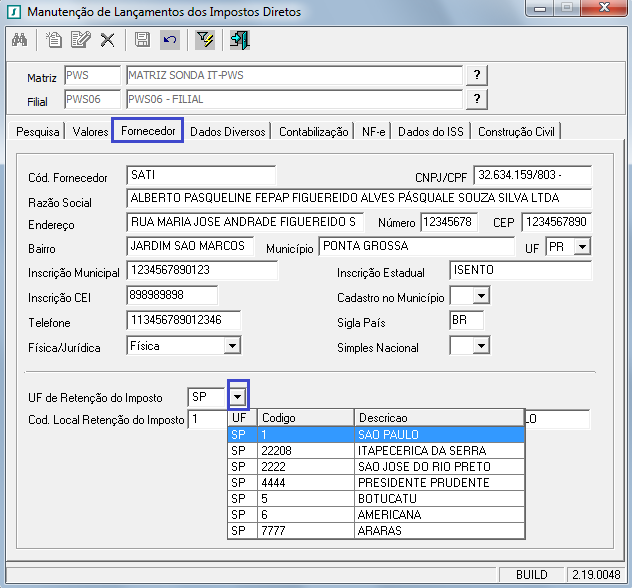
Task: Click the new record document icon
Action: click(54, 40)
